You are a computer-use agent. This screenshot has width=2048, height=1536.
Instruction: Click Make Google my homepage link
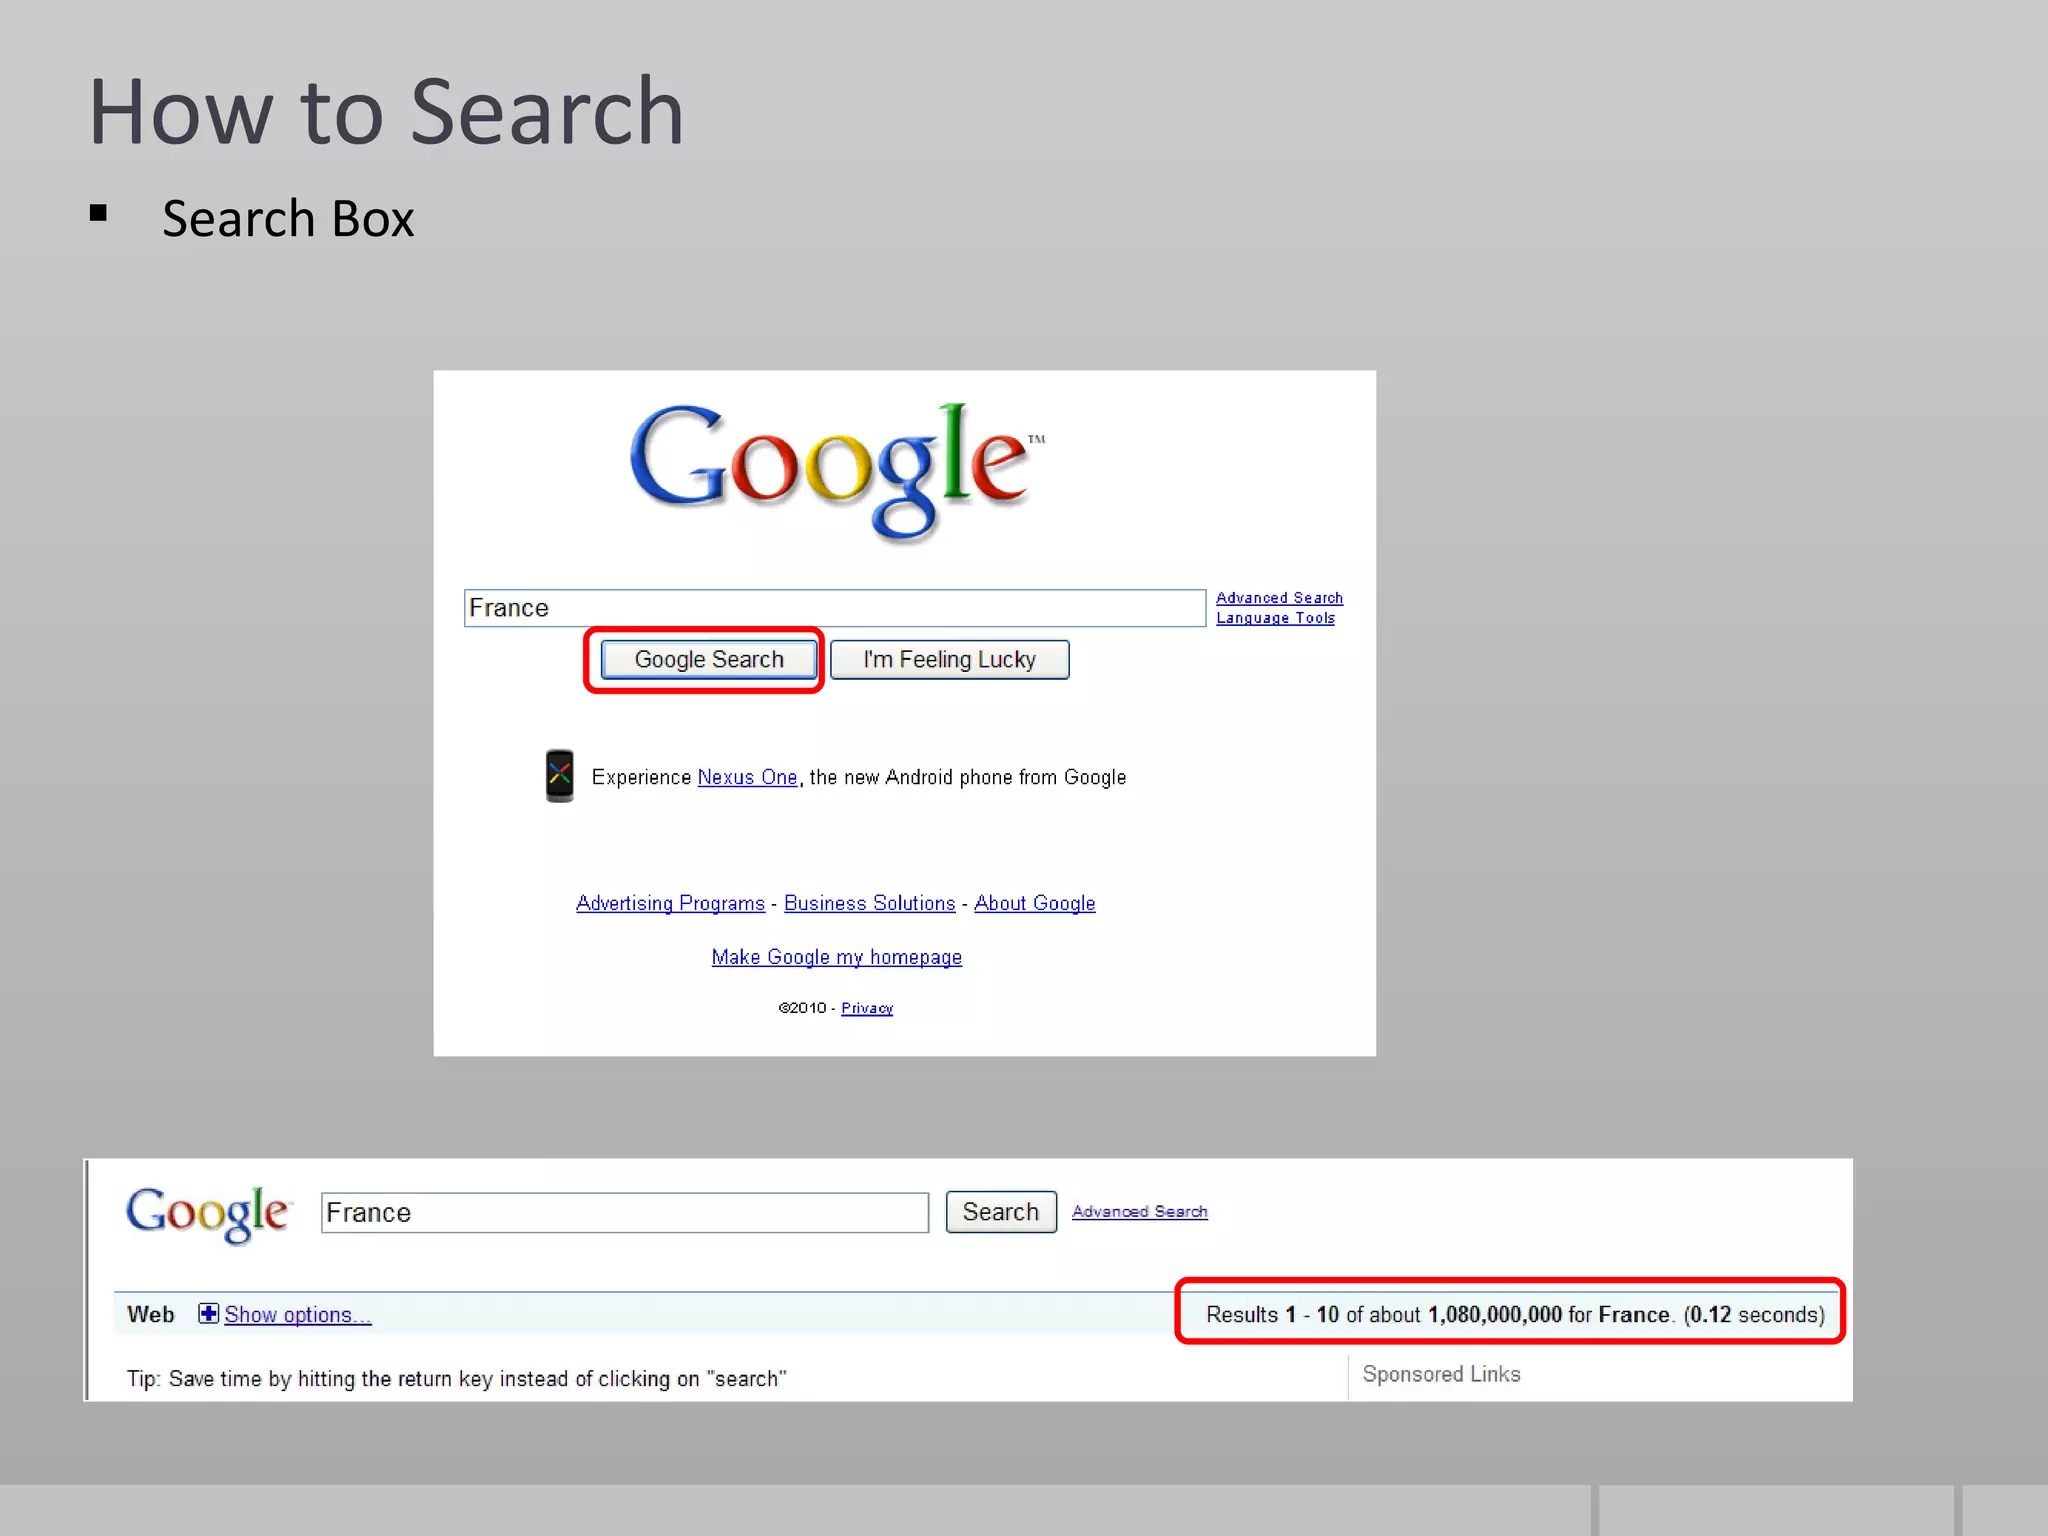(x=836, y=957)
